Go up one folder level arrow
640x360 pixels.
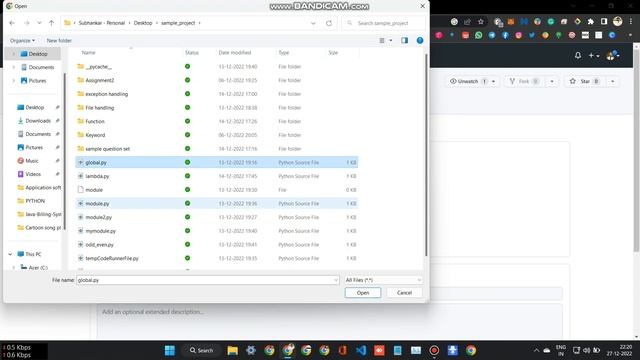51,23
